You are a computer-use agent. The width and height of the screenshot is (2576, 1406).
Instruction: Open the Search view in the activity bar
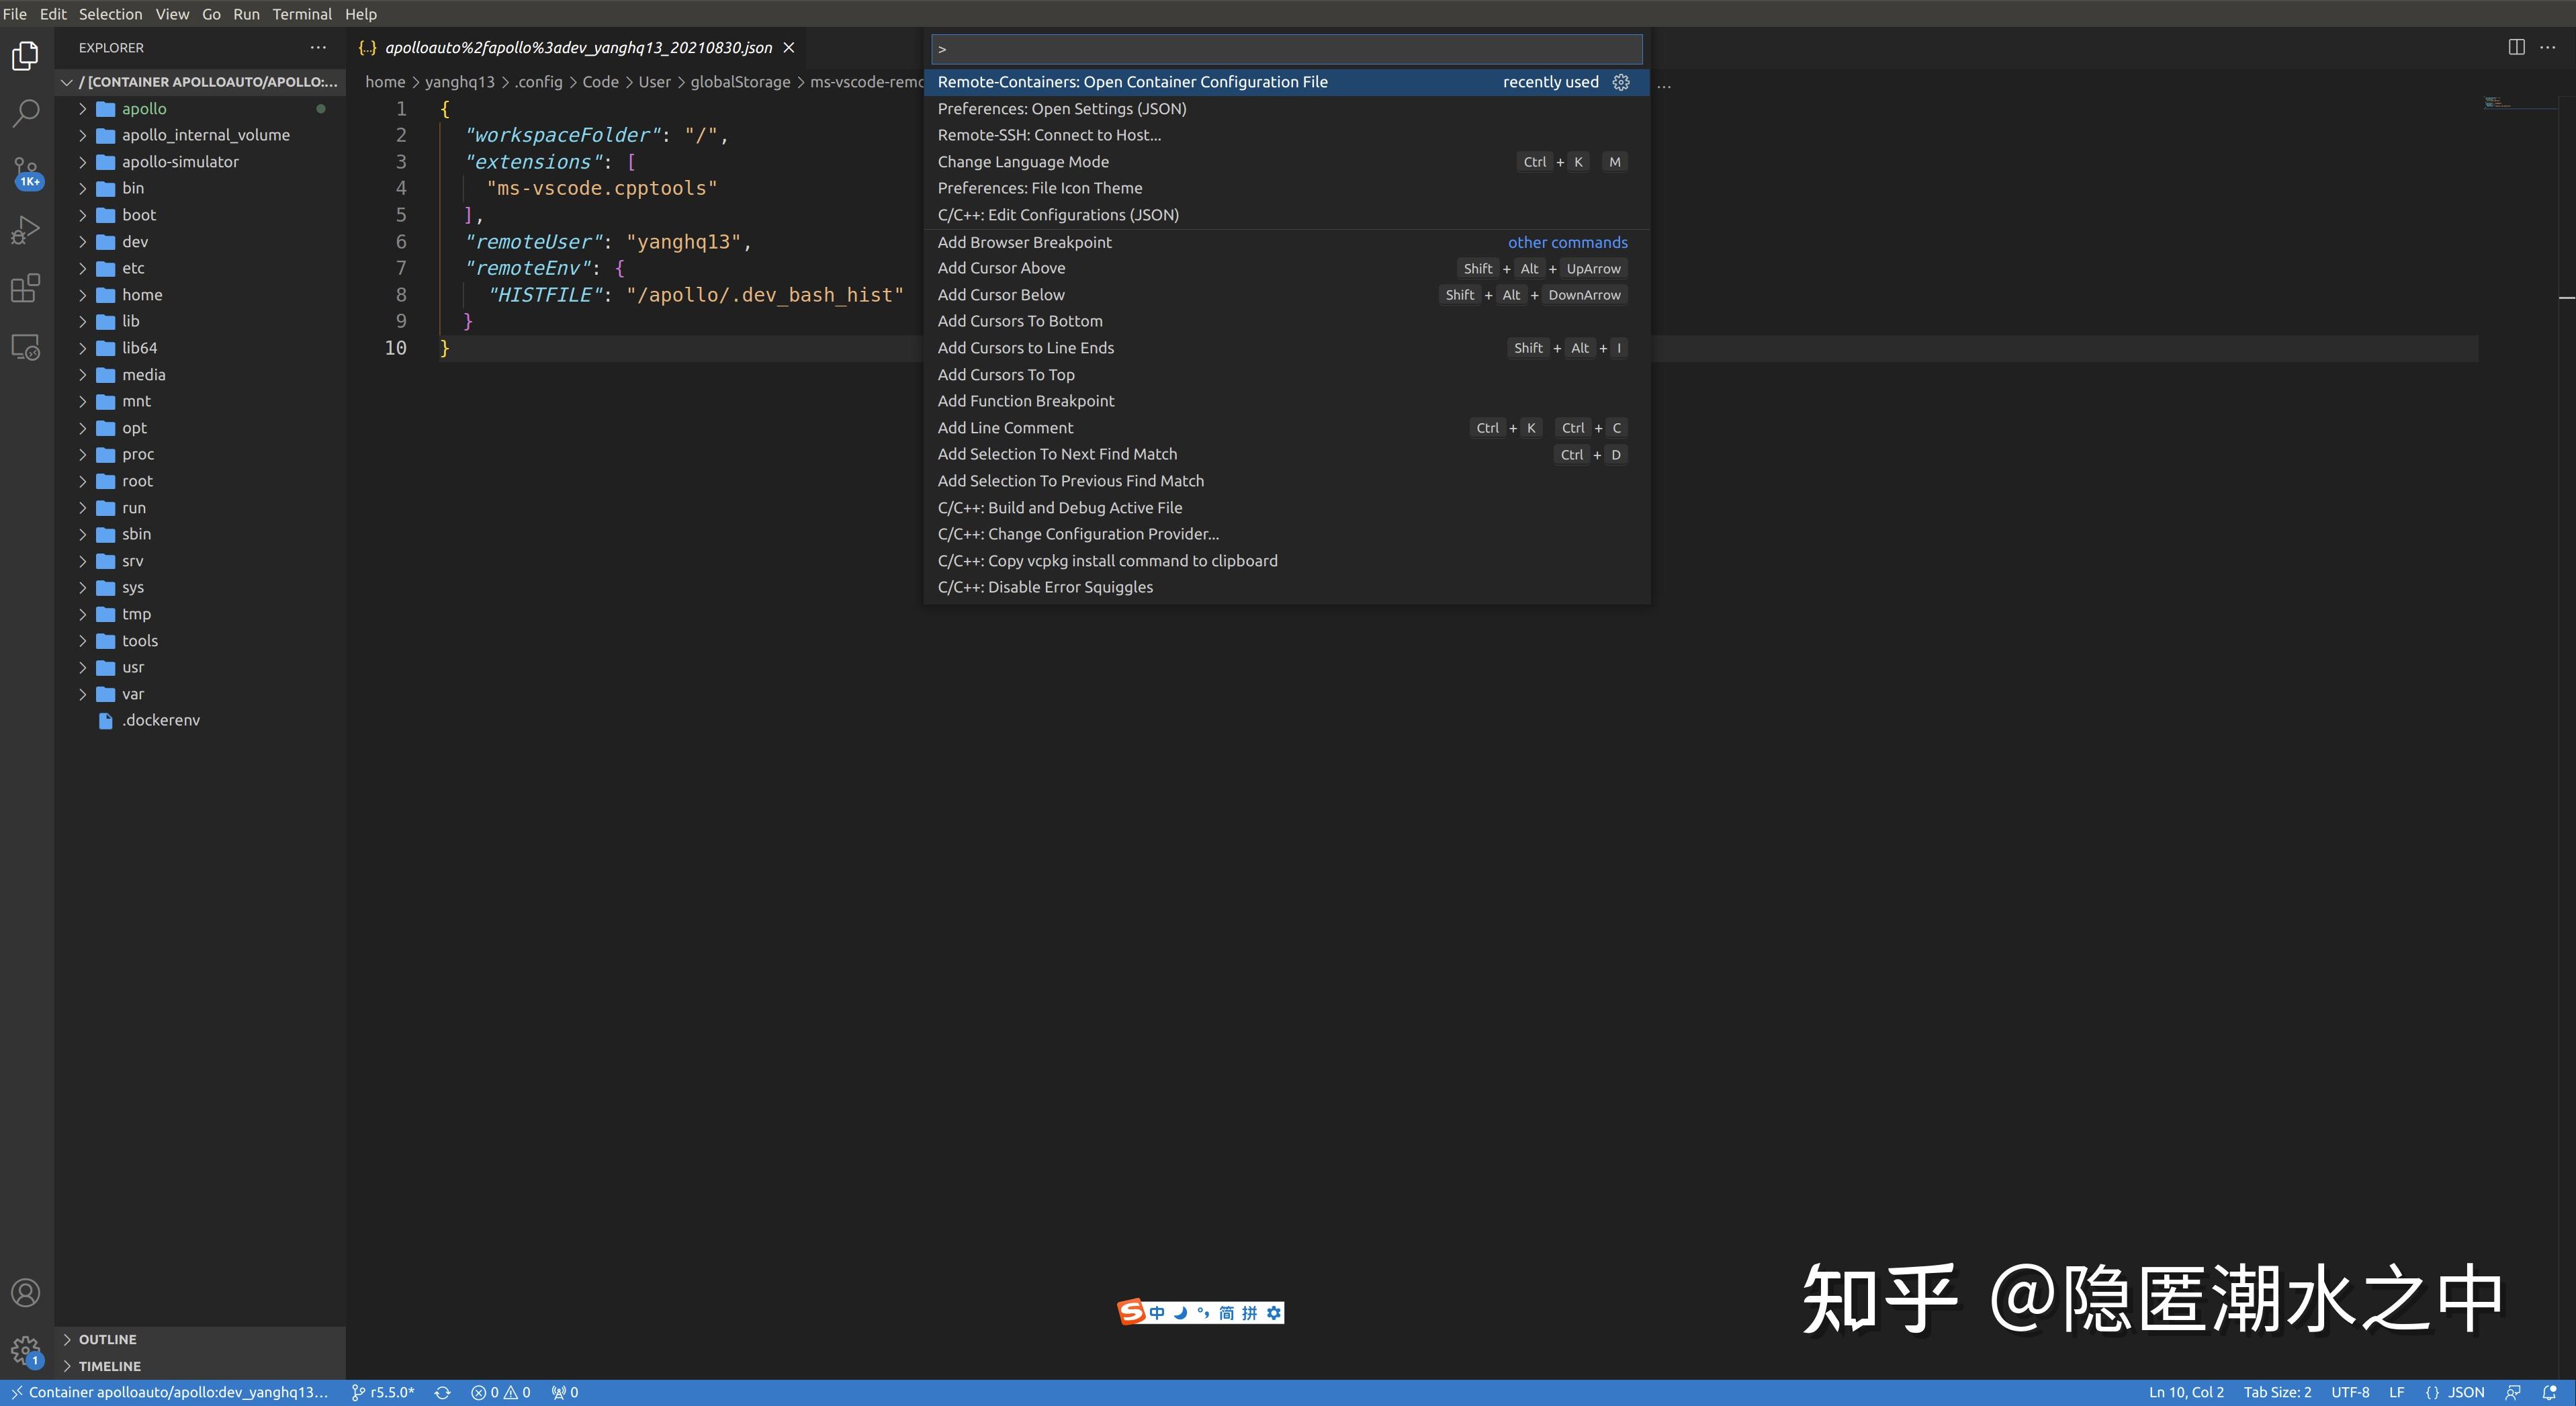pyautogui.click(x=25, y=113)
